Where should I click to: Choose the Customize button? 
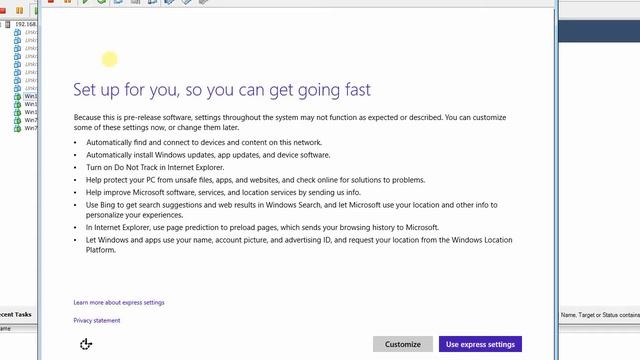pyautogui.click(x=402, y=344)
